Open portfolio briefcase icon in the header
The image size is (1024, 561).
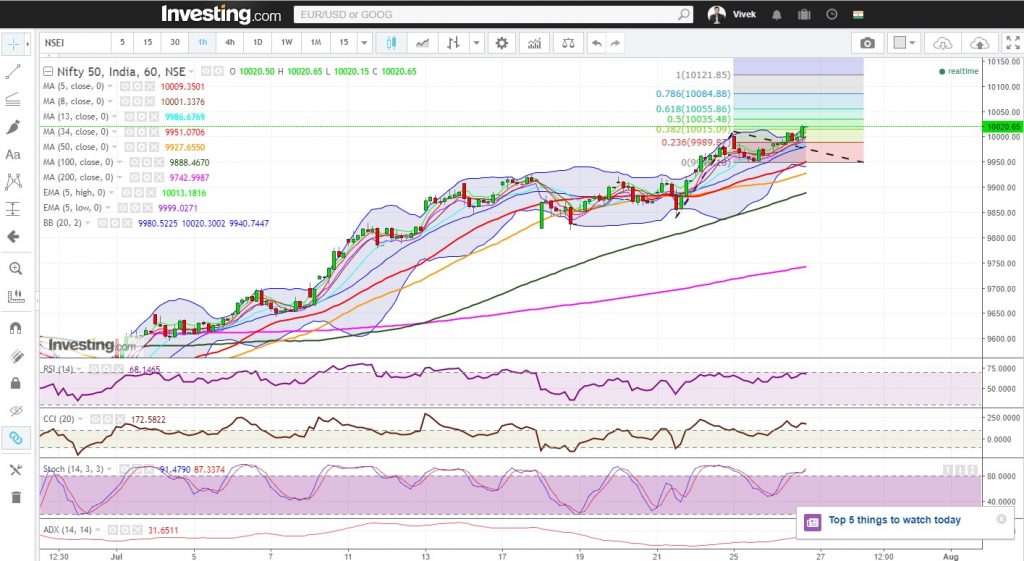tap(805, 14)
